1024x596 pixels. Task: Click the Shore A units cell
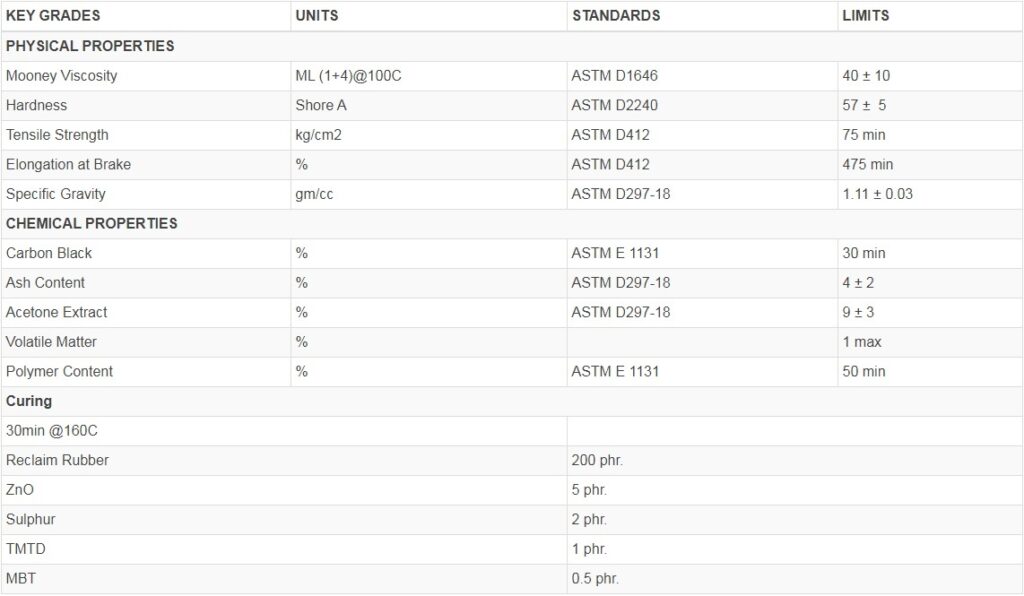coord(321,105)
